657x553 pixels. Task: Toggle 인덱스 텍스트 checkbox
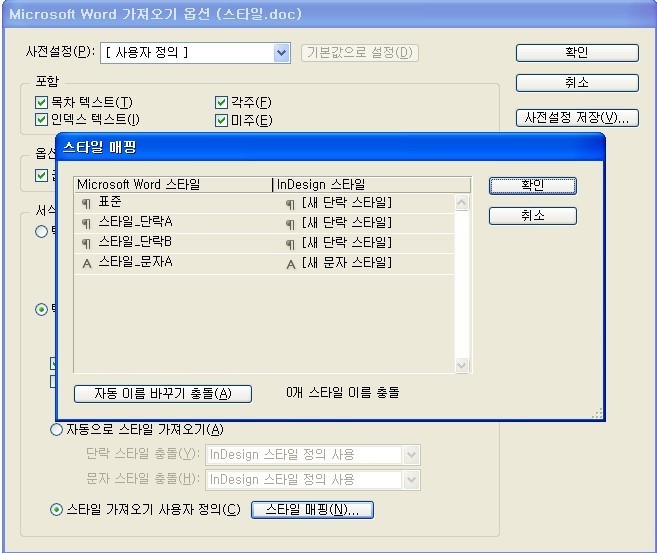tap(41, 120)
